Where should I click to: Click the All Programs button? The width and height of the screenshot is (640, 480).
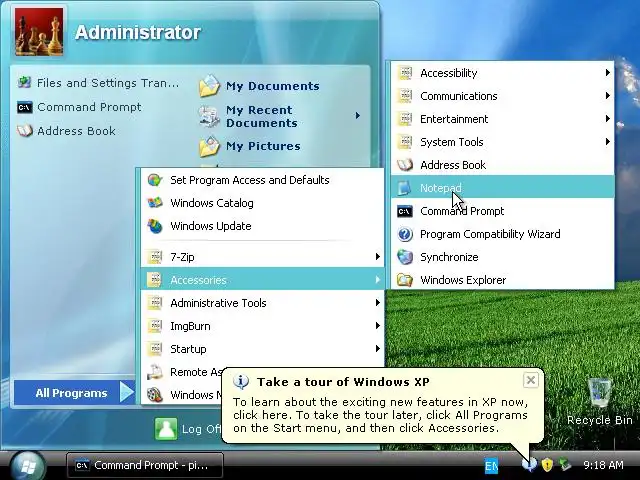point(75,392)
